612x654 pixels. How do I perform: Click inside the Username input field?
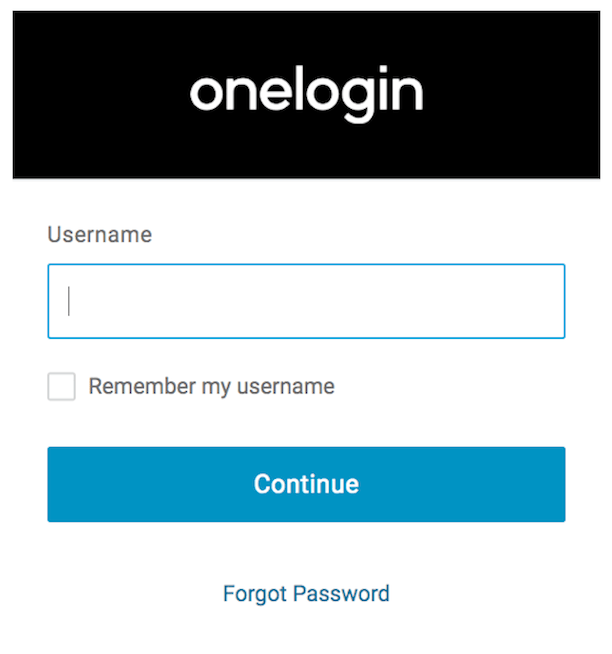pyautogui.click(x=306, y=301)
